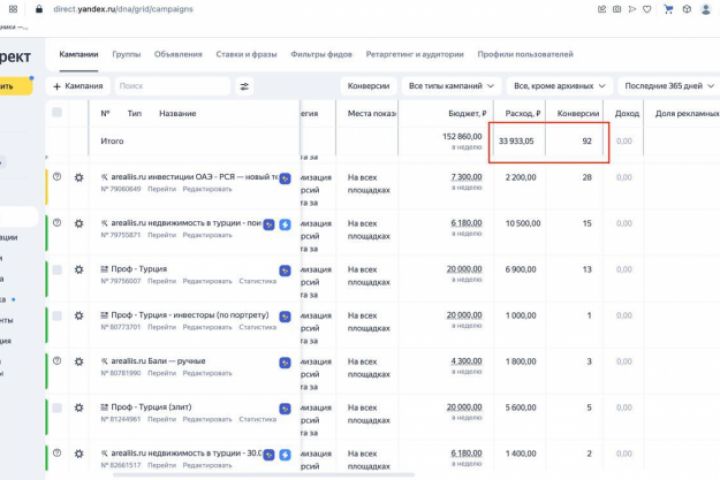Image resolution: width=720 pixels, height=480 pixels.
Task: Click the horizontal table scrollbar
Action: (264, 475)
